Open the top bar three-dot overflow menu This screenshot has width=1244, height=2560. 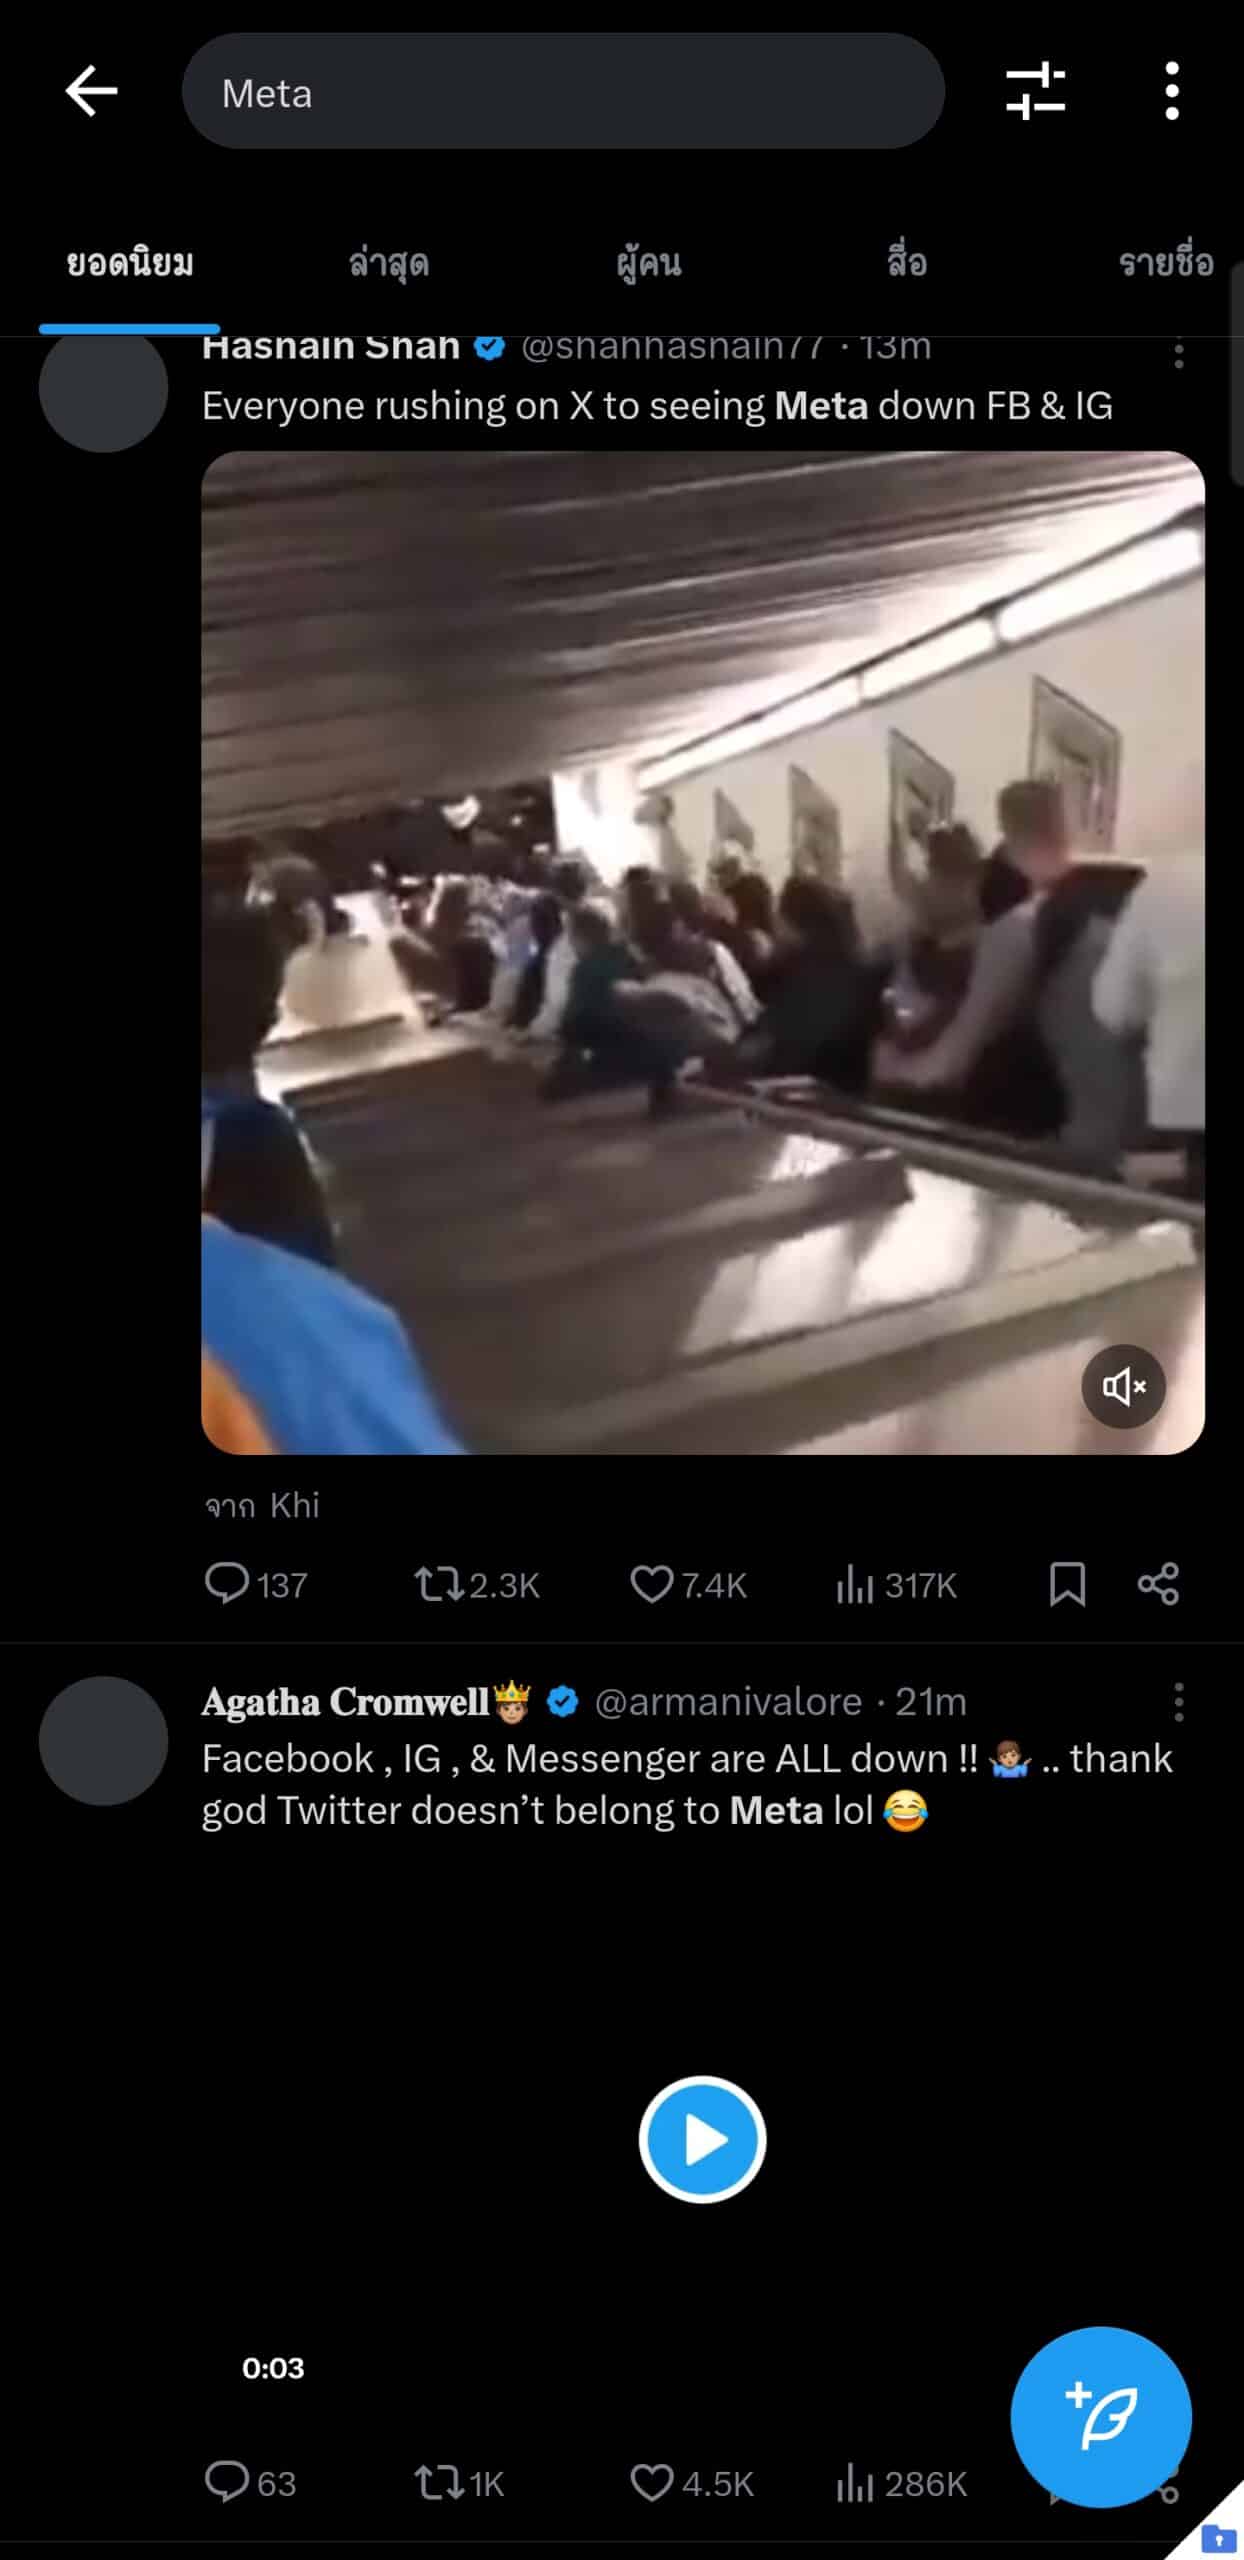[1172, 91]
